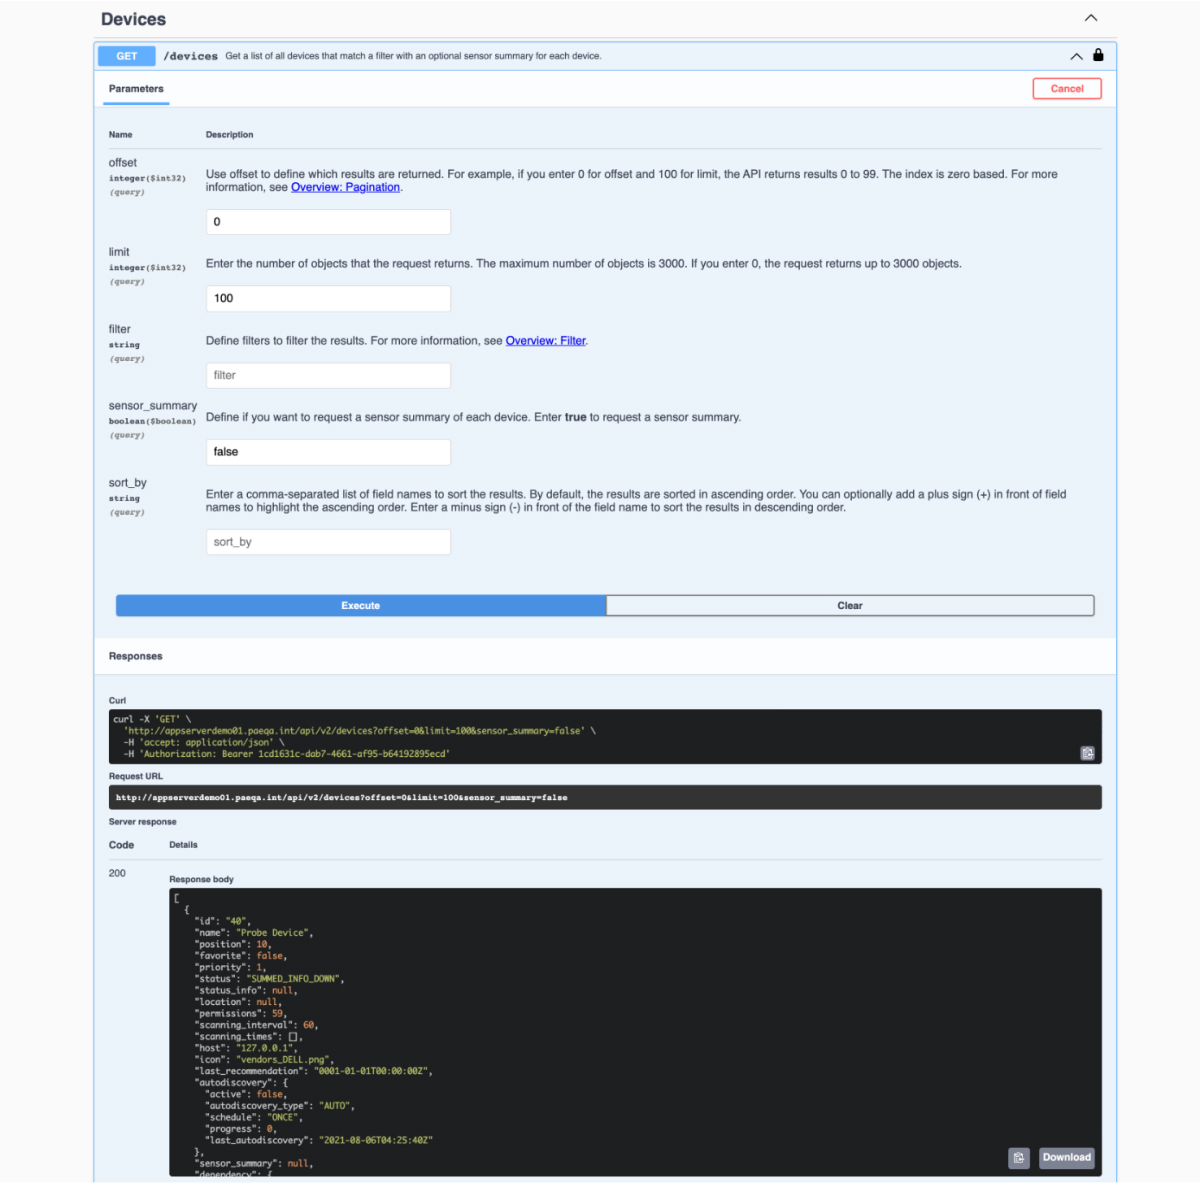
Task: Download the server response body
Action: [x=1066, y=1157]
